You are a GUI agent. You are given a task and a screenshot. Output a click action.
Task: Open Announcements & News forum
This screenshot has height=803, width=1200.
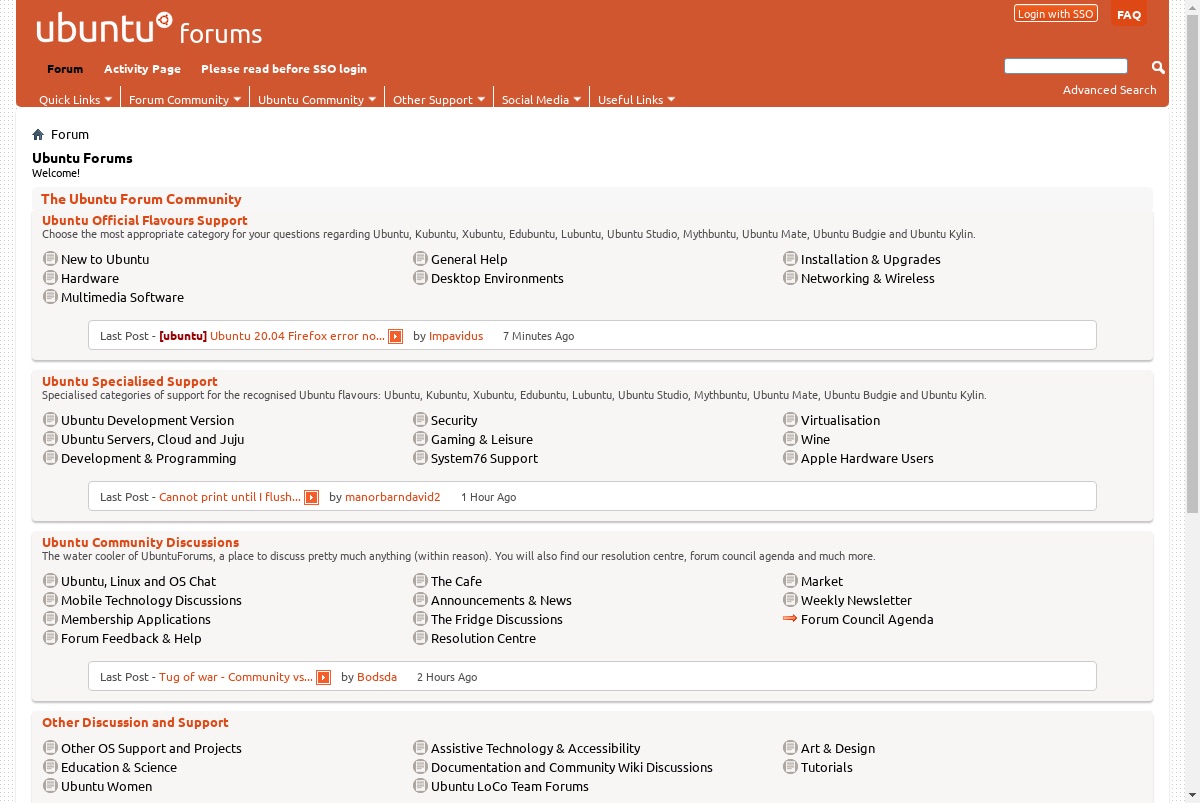point(501,600)
